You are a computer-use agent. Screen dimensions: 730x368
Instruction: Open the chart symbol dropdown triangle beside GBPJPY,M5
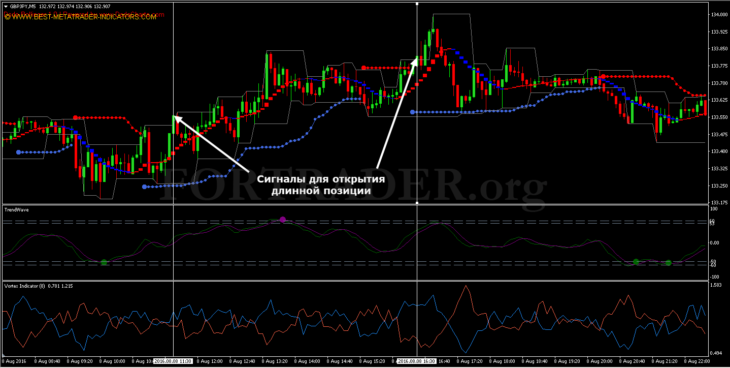click(5, 6)
